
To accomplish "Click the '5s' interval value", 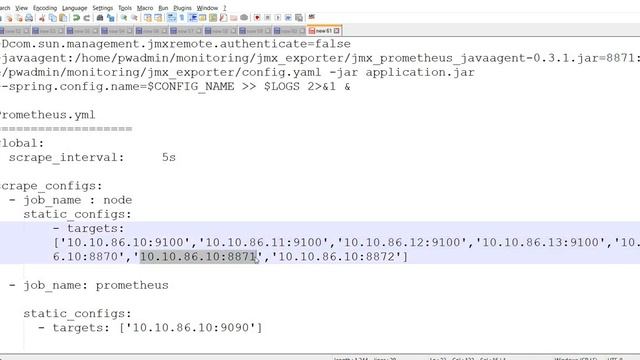I will [x=169, y=157].
